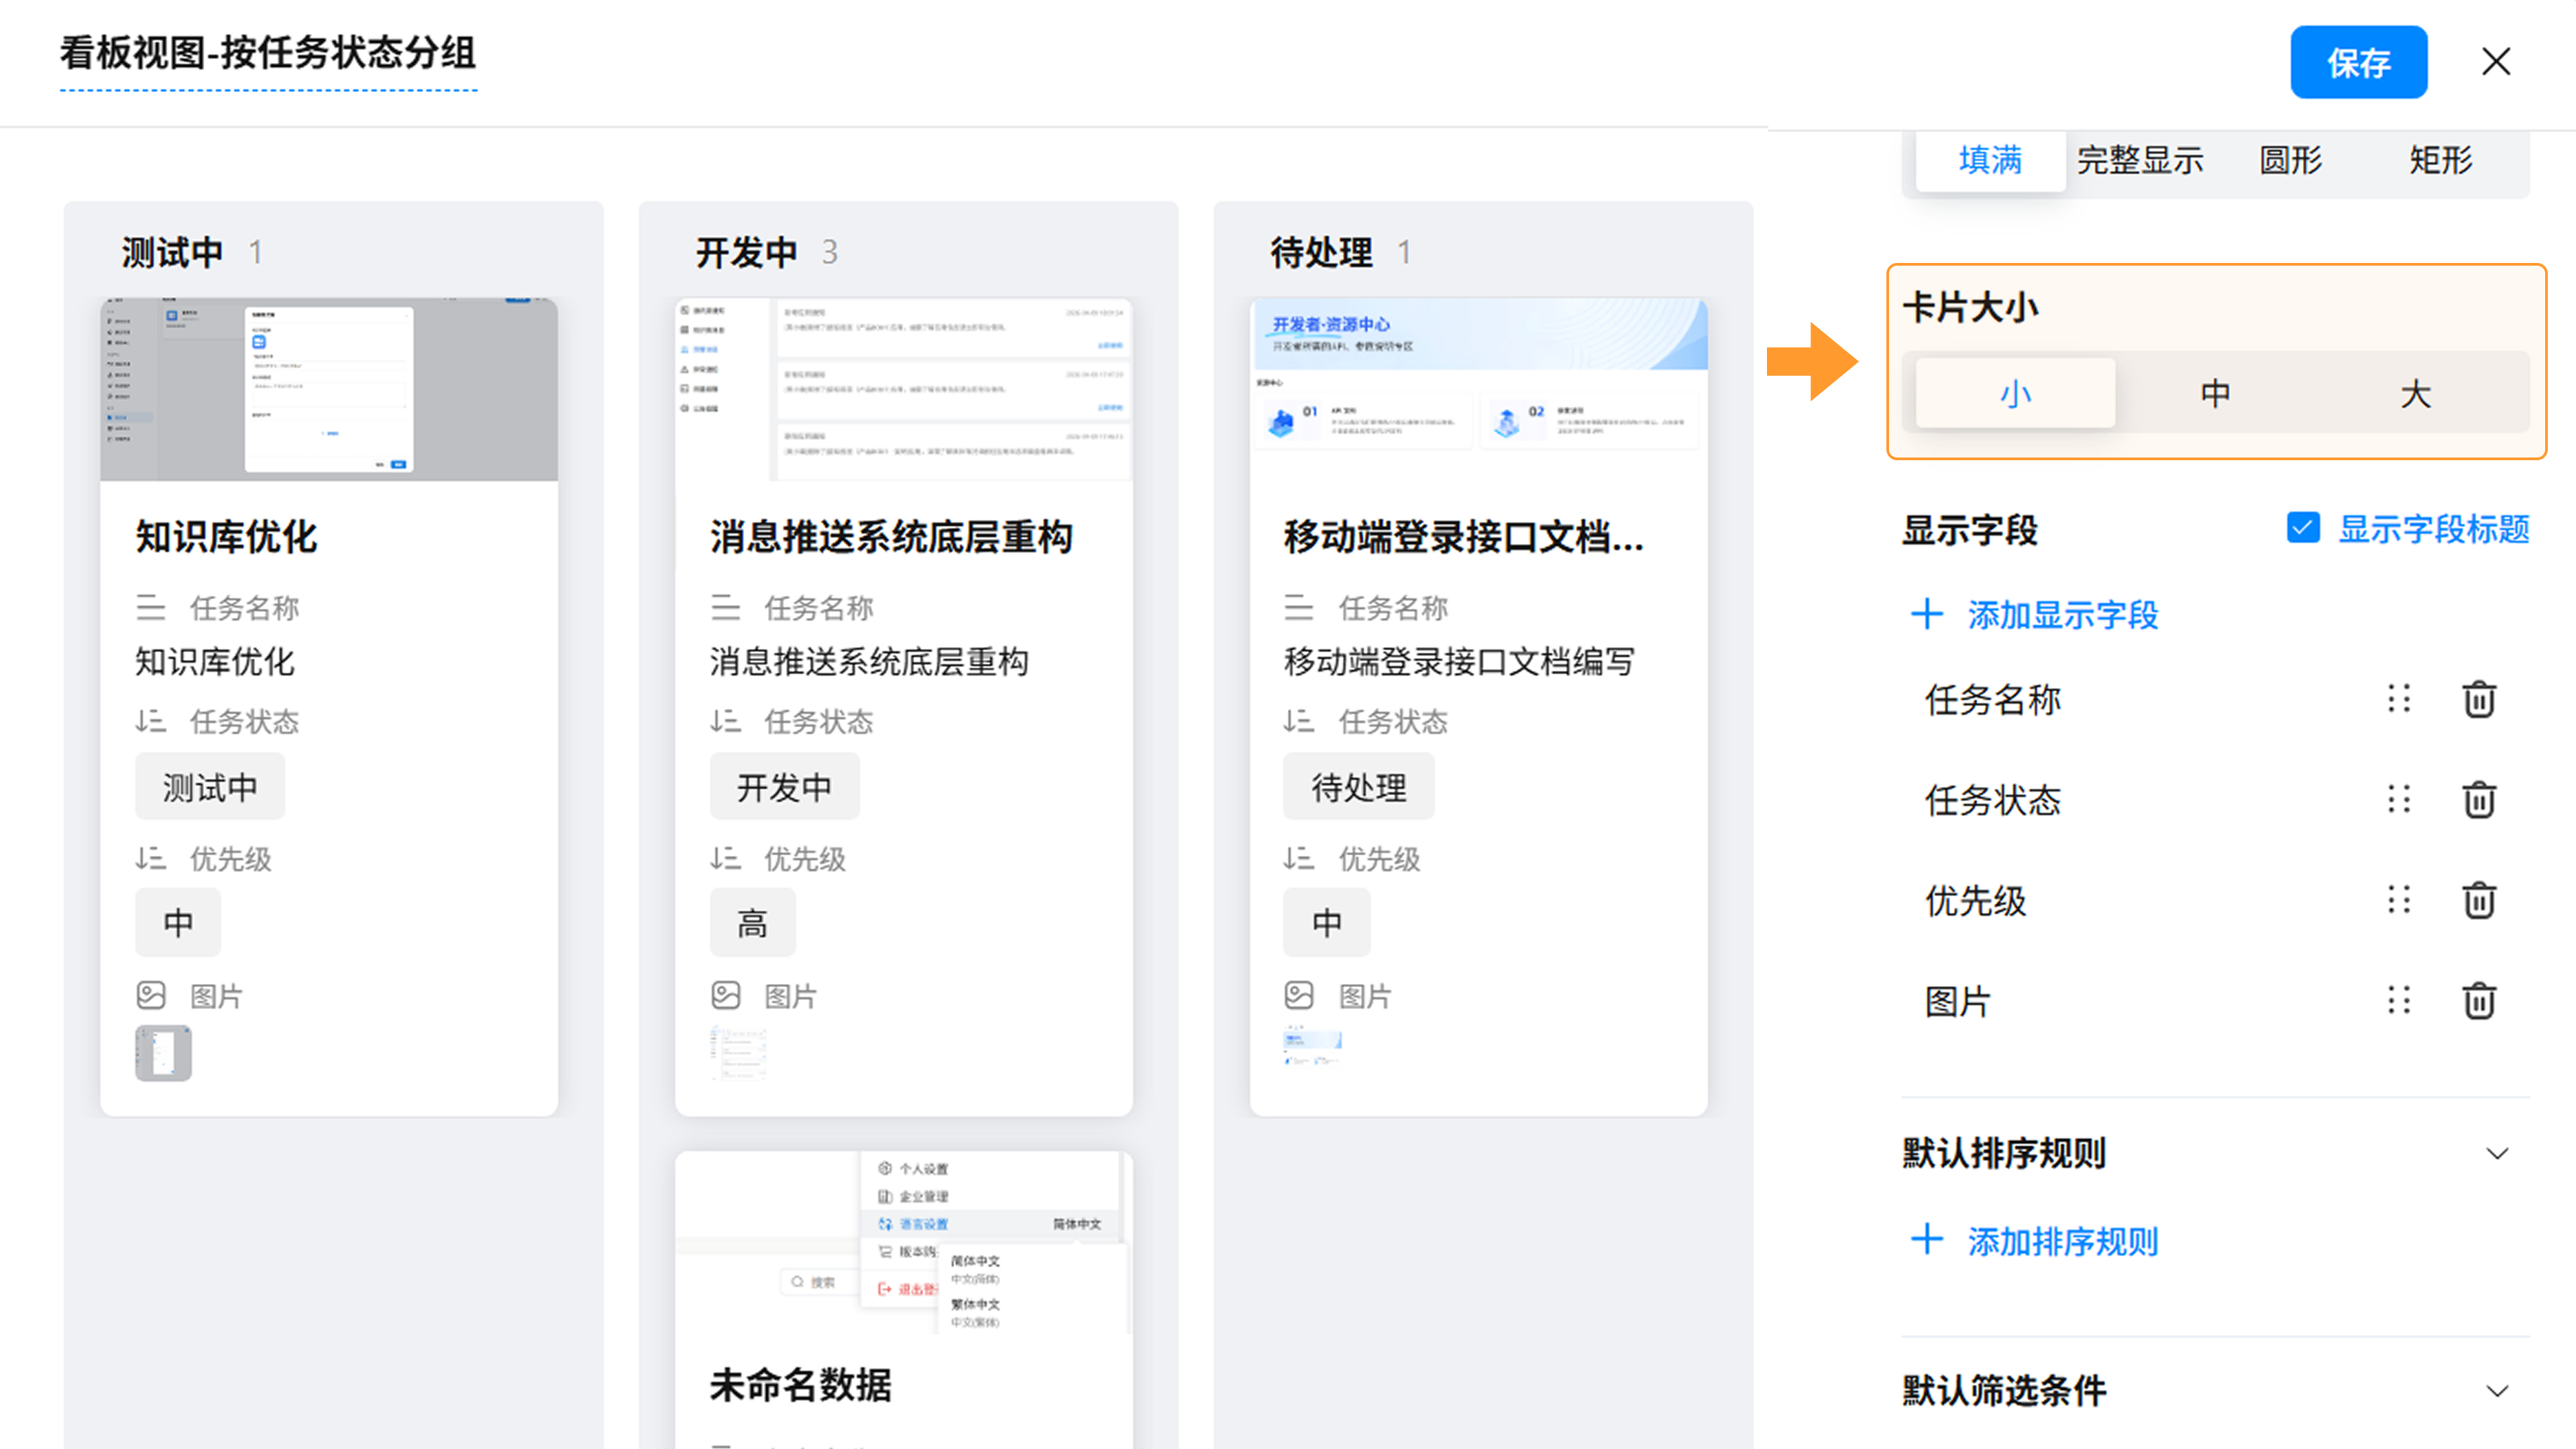This screenshot has height=1449, width=2576.
Task: Choose the 矩形 cover shape tab
Action: point(2440,160)
